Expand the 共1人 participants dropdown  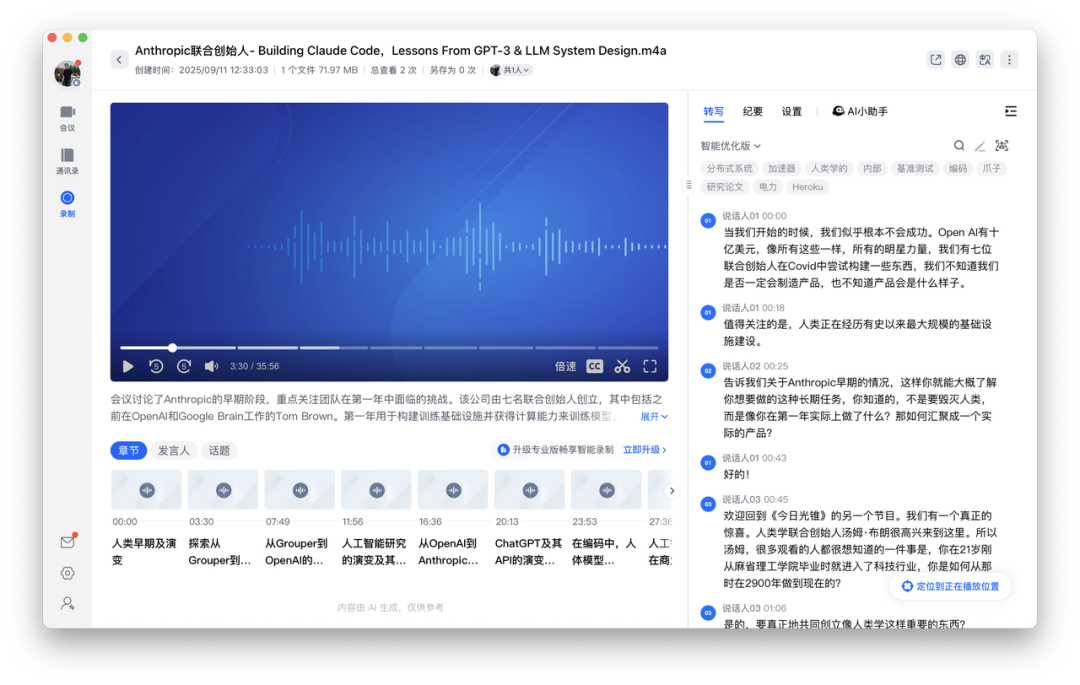click(510, 70)
